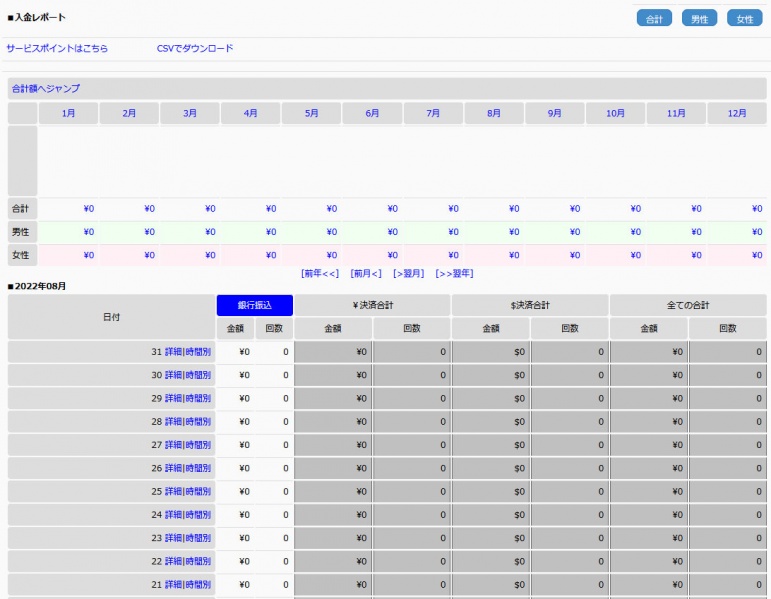Click the 女性 filter button
Image resolution: width=771 pixels, height=599 pixels.
744,18
